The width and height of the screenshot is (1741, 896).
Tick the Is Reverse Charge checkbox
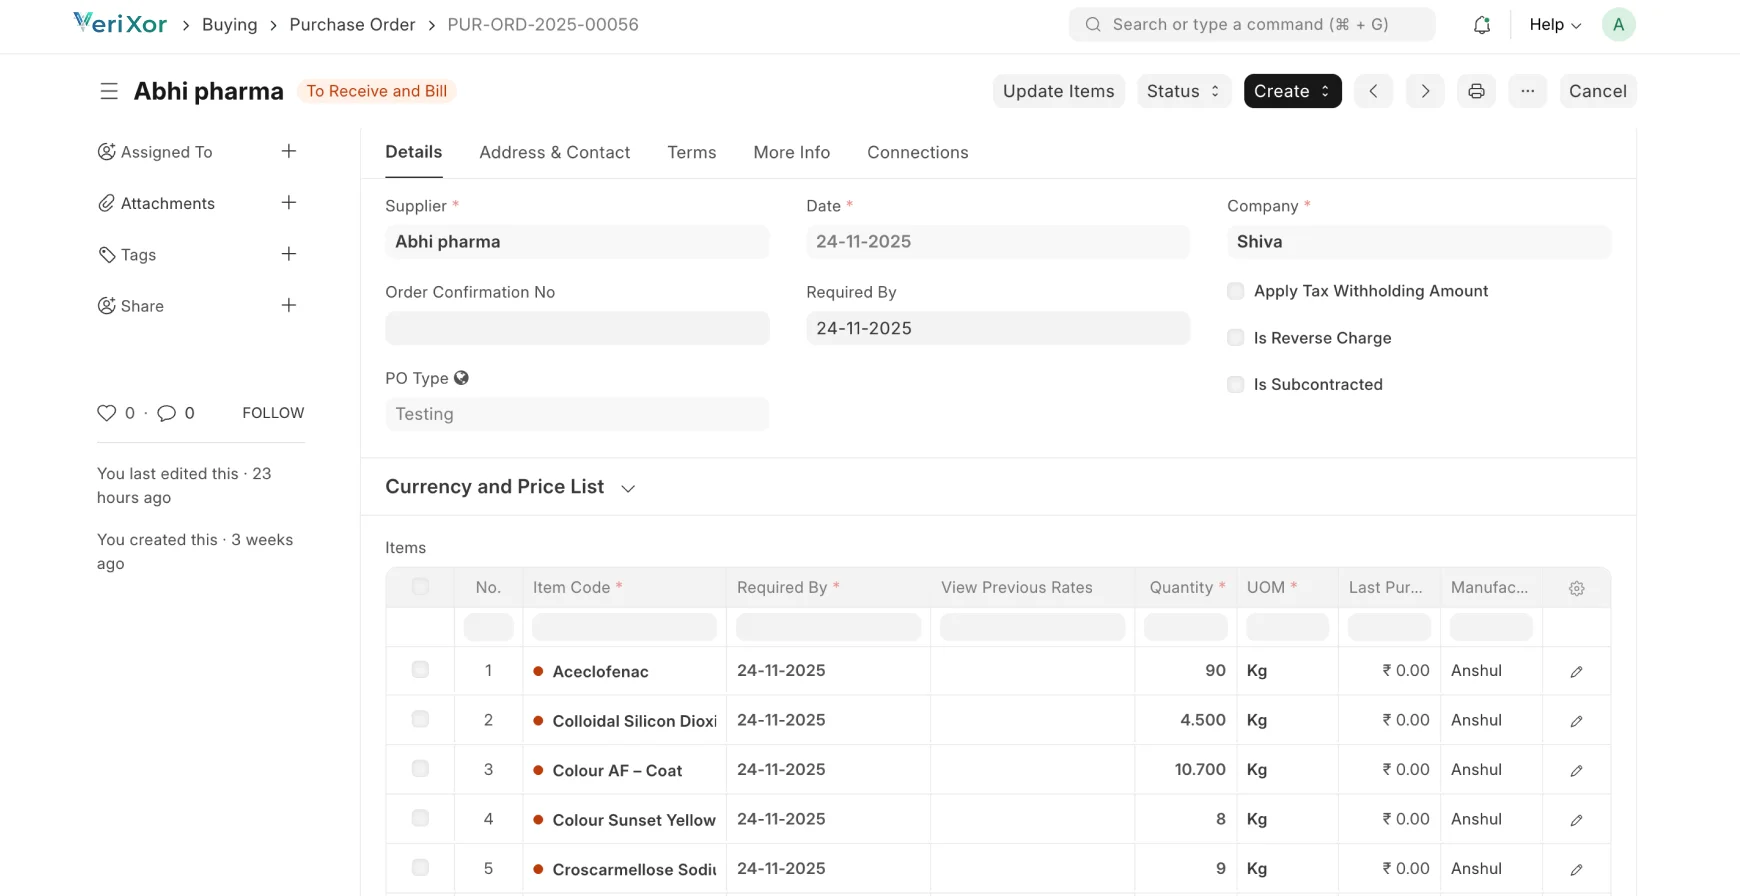1236,338
